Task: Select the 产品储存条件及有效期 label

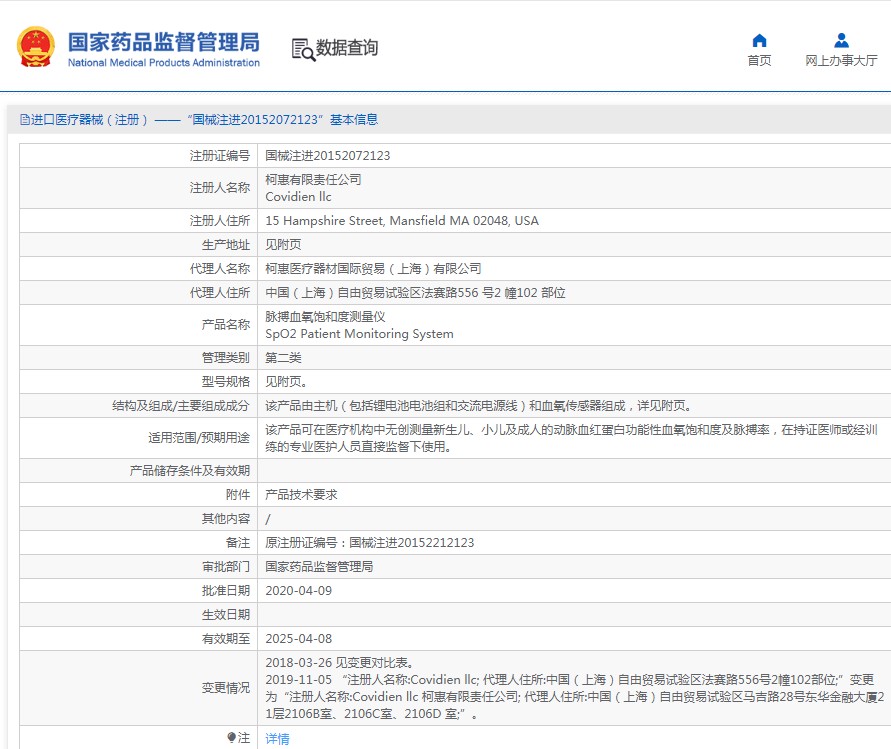Action: coord(190,471)
